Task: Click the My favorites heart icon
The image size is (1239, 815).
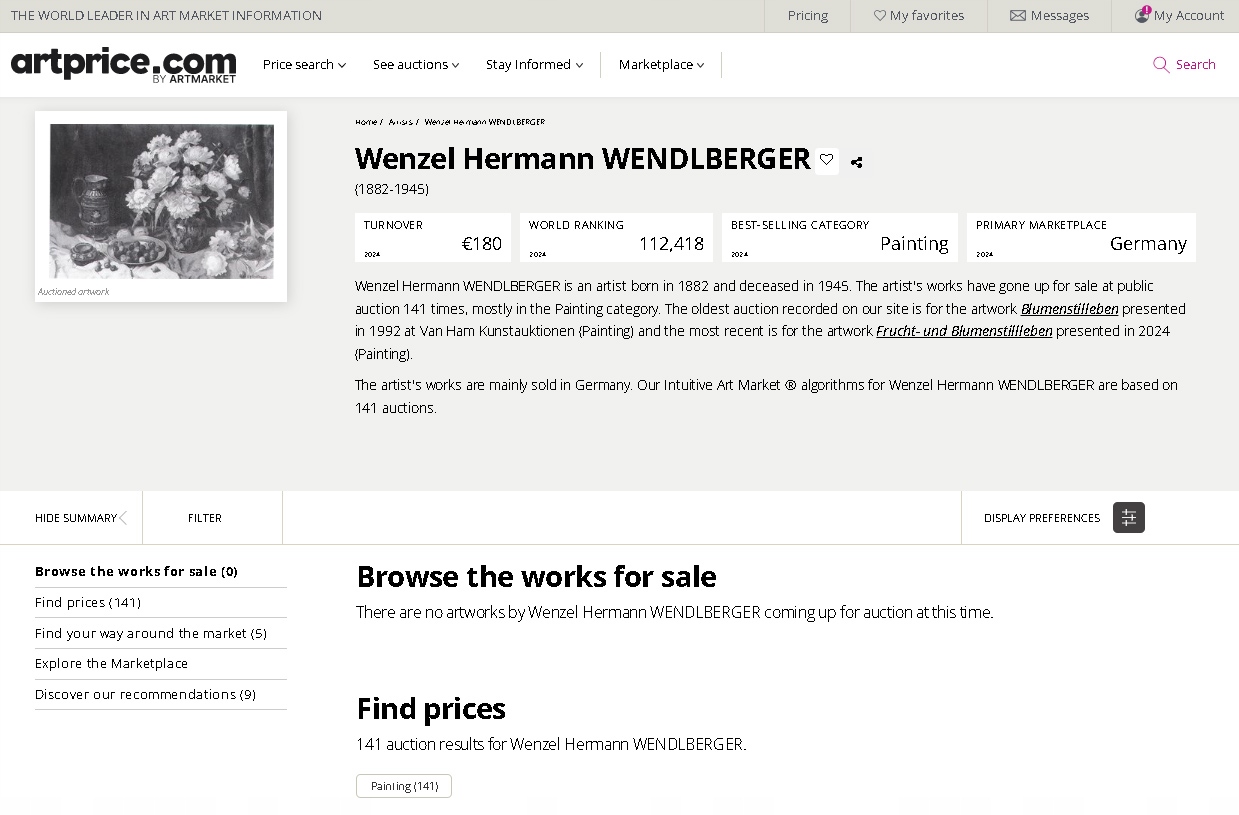Action: click(880, 16)
